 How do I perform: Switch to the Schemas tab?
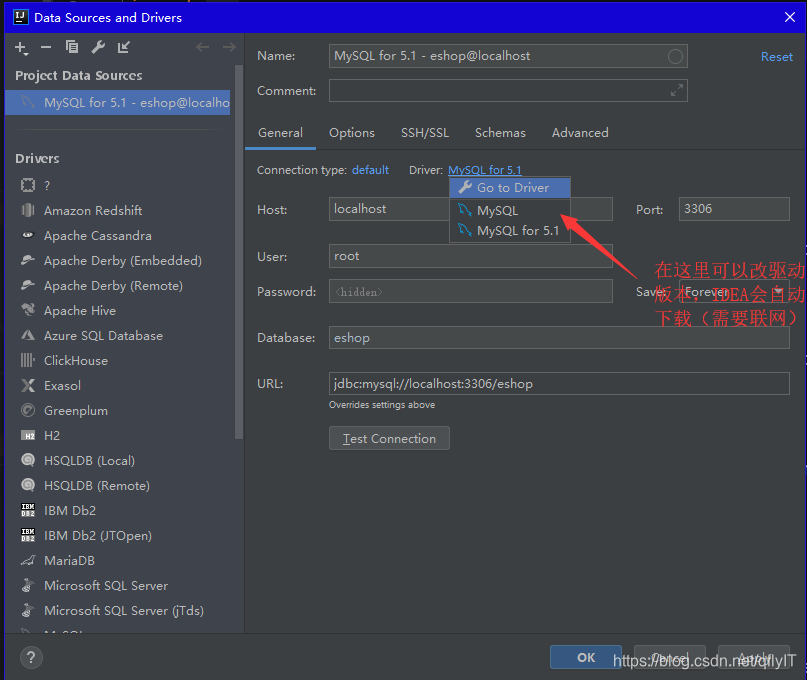click(500, 133)
